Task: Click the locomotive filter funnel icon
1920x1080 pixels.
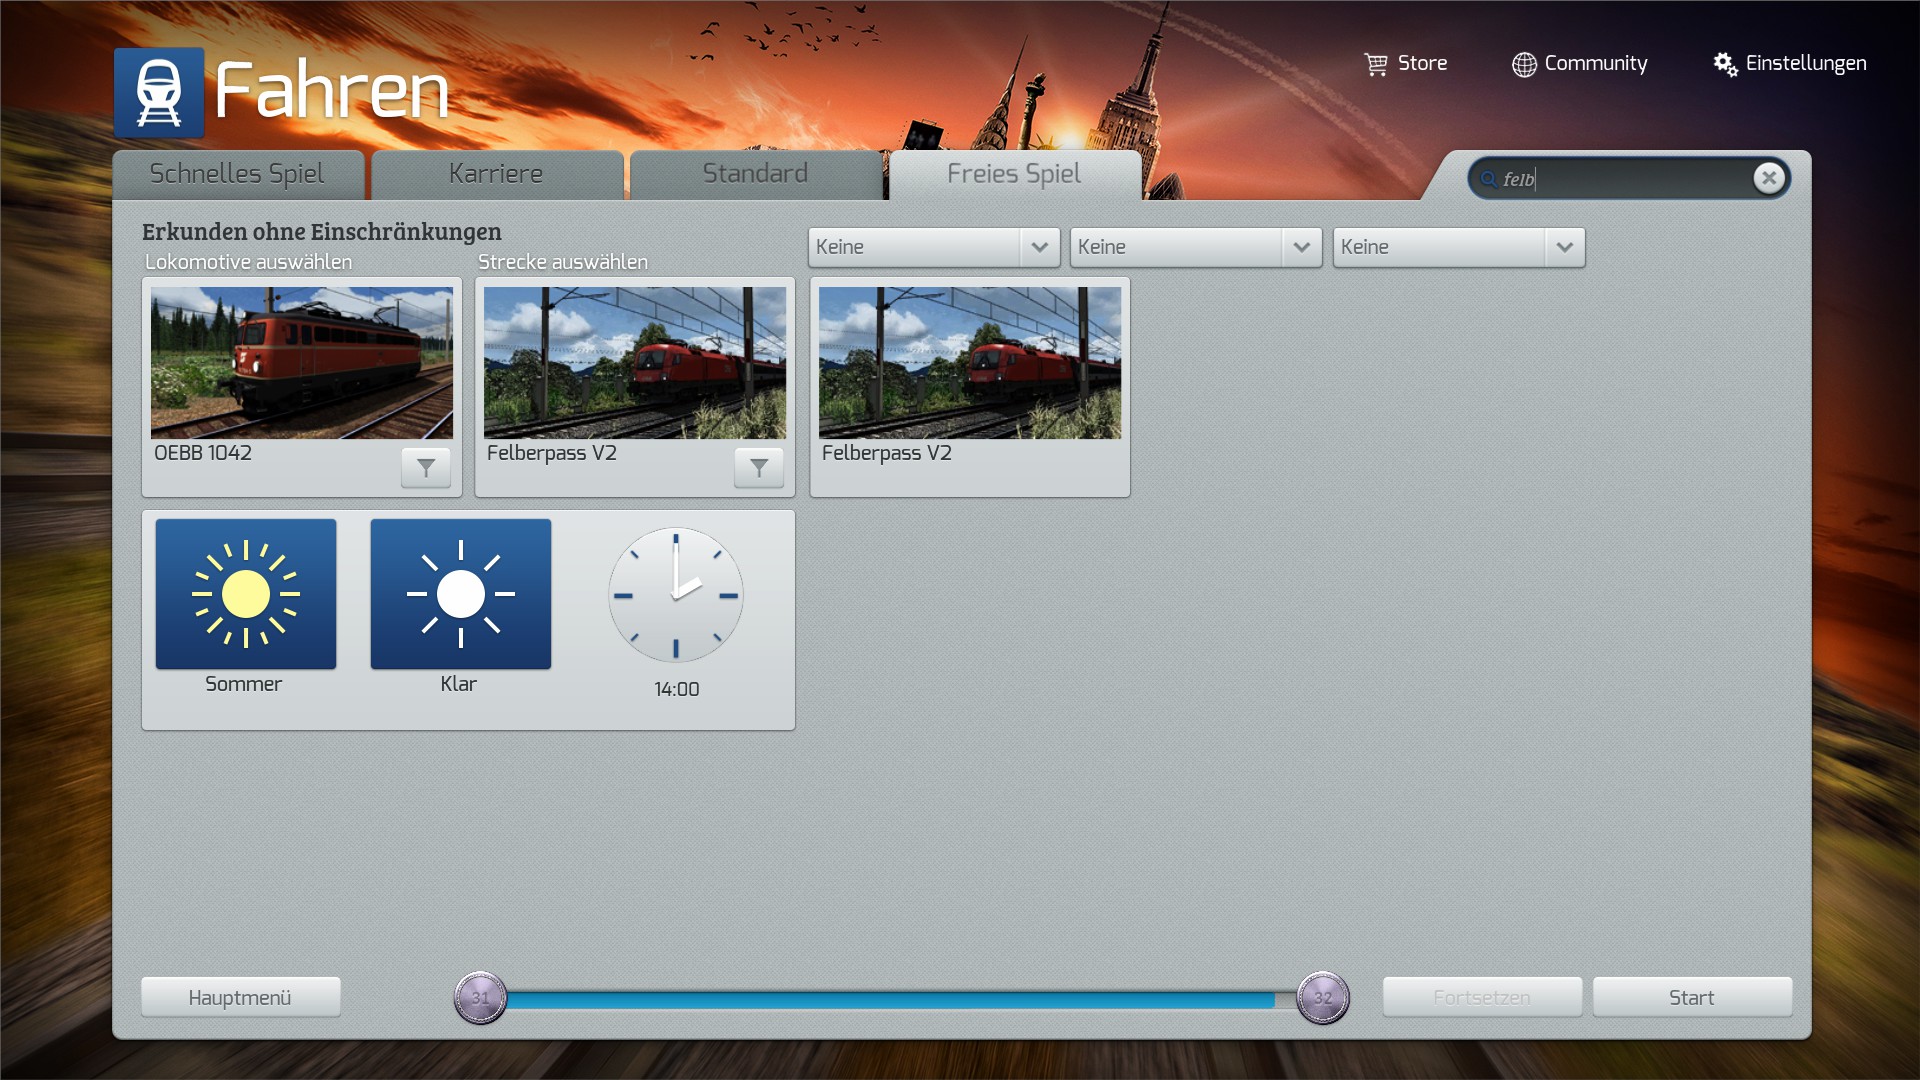Action: [x=426, y=467]
